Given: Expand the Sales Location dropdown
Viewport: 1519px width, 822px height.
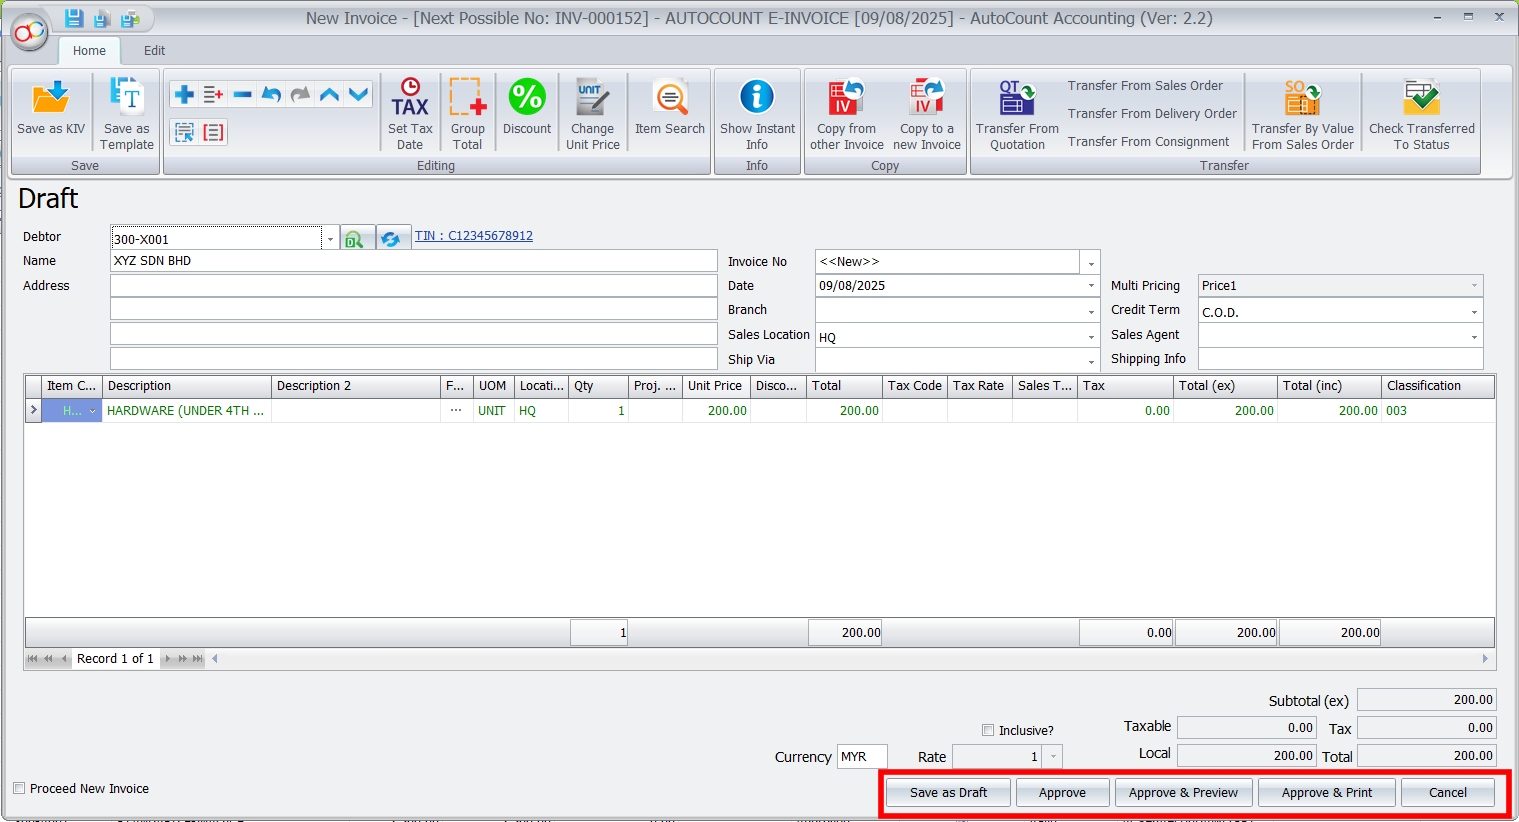Looking at the screenshot, I should click(x=1091, y=337).
